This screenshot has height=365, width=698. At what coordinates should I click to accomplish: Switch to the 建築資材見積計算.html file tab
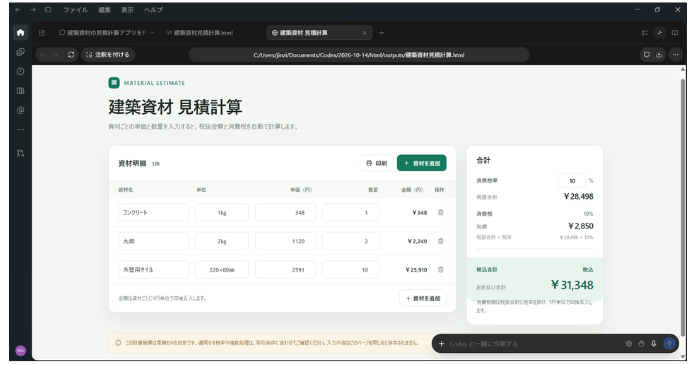pos(199,32)
